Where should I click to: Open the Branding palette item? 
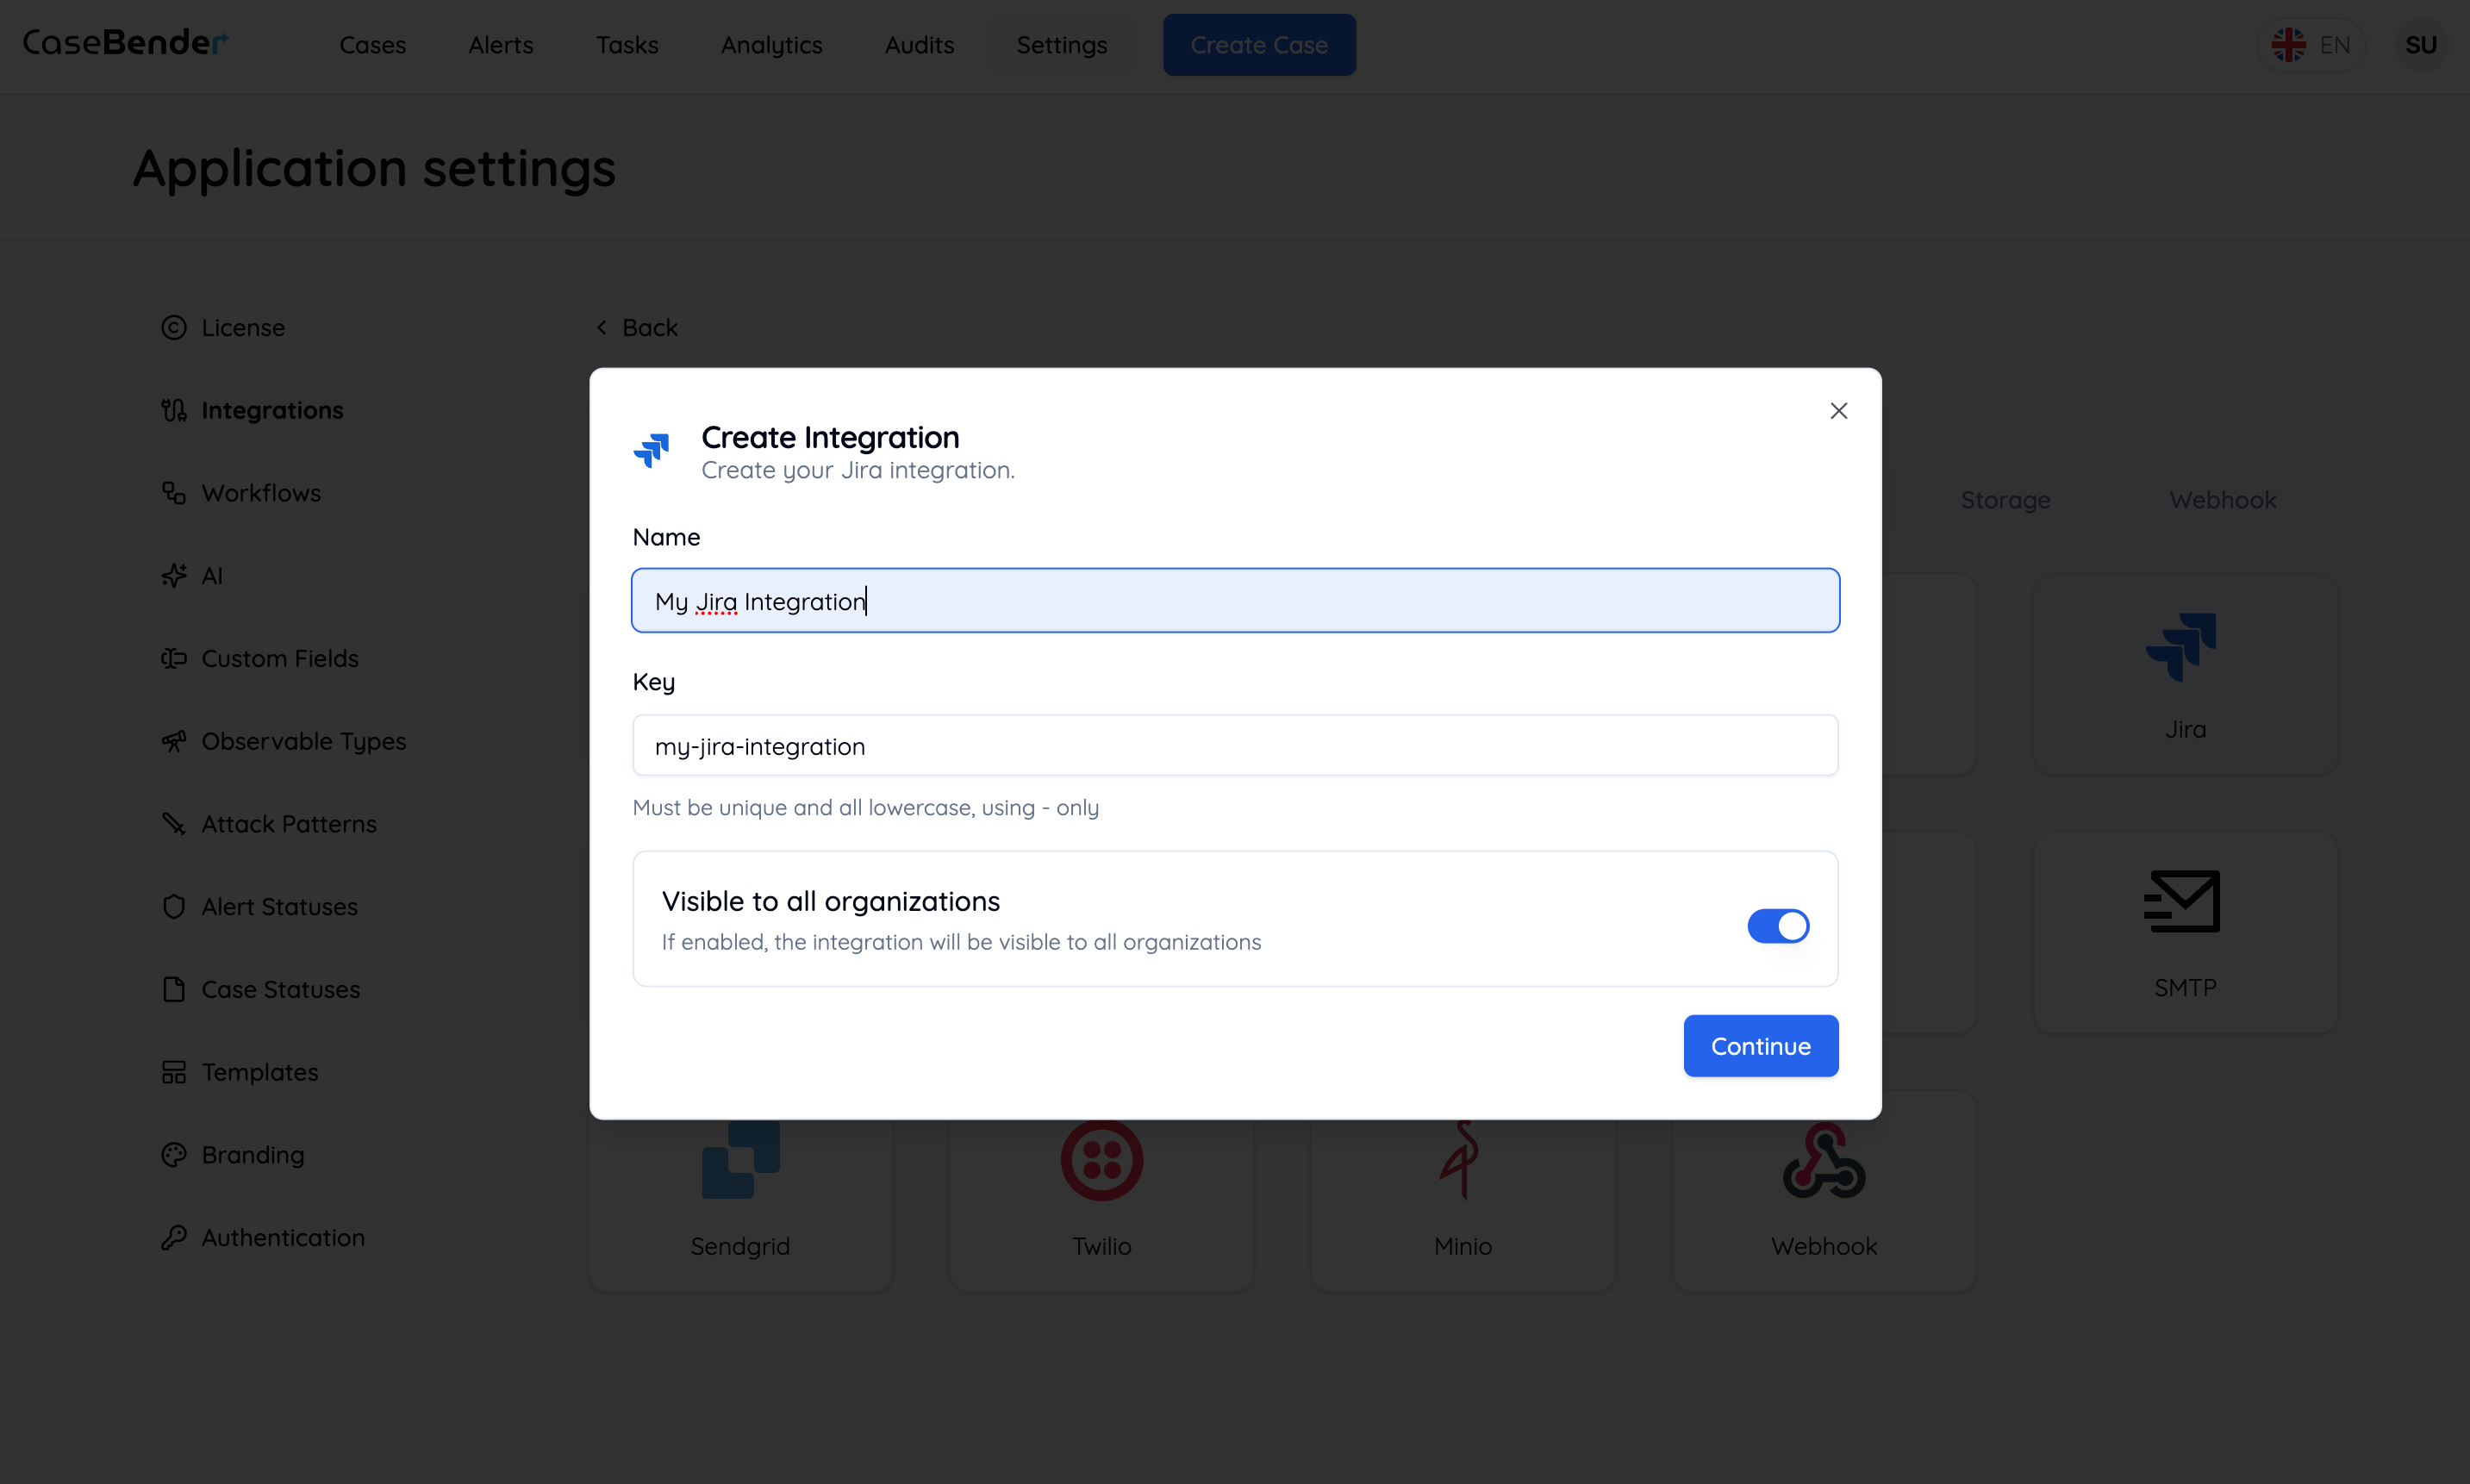pyautogui.click(x=252, y=1154)
